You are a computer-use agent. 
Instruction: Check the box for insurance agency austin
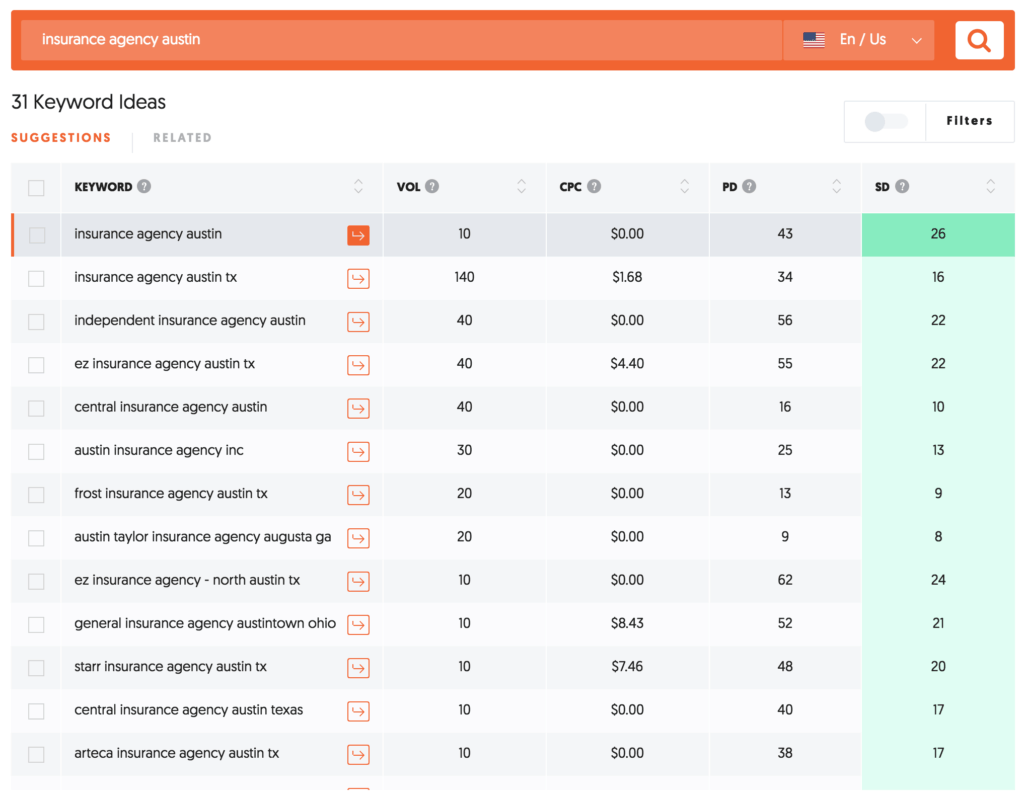coord(37,235)
